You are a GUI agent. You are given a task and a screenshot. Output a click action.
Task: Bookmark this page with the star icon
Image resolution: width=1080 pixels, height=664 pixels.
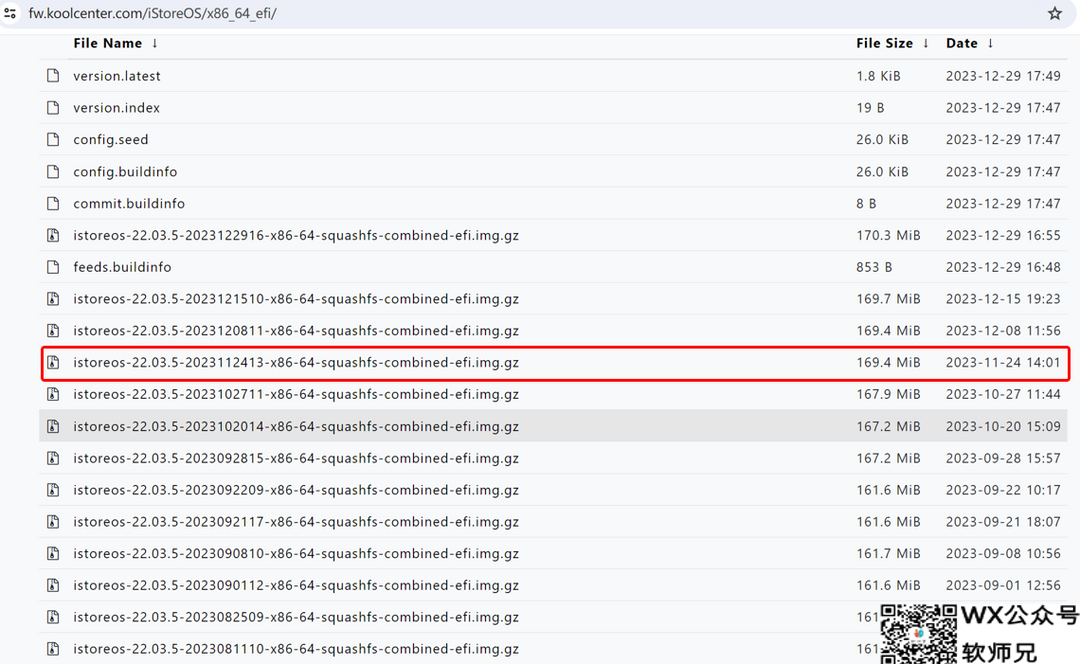tap(1054, 13)
